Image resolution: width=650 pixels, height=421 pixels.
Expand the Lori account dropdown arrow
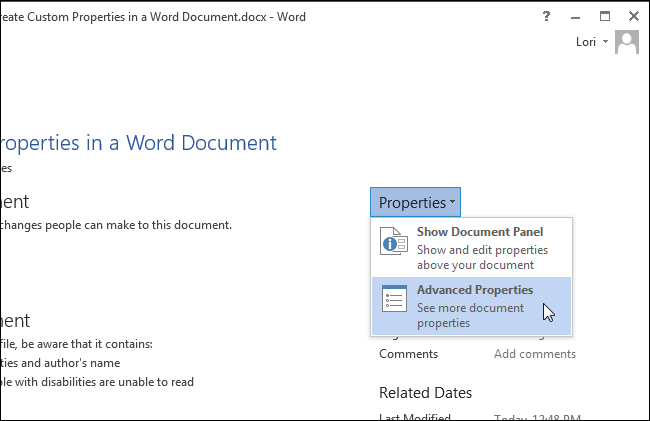605,41
